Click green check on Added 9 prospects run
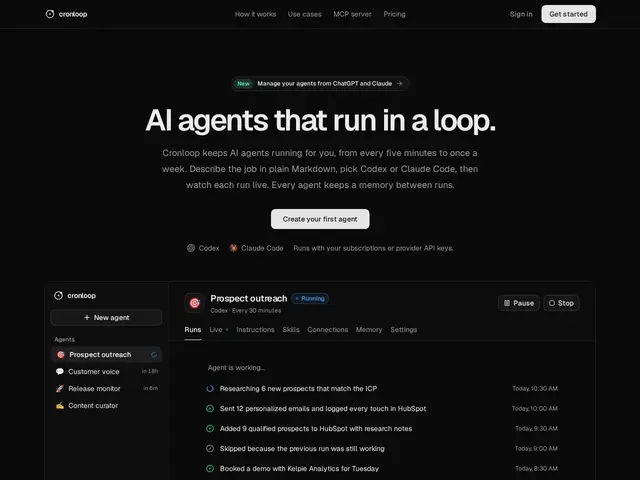 tap(210, 429)
